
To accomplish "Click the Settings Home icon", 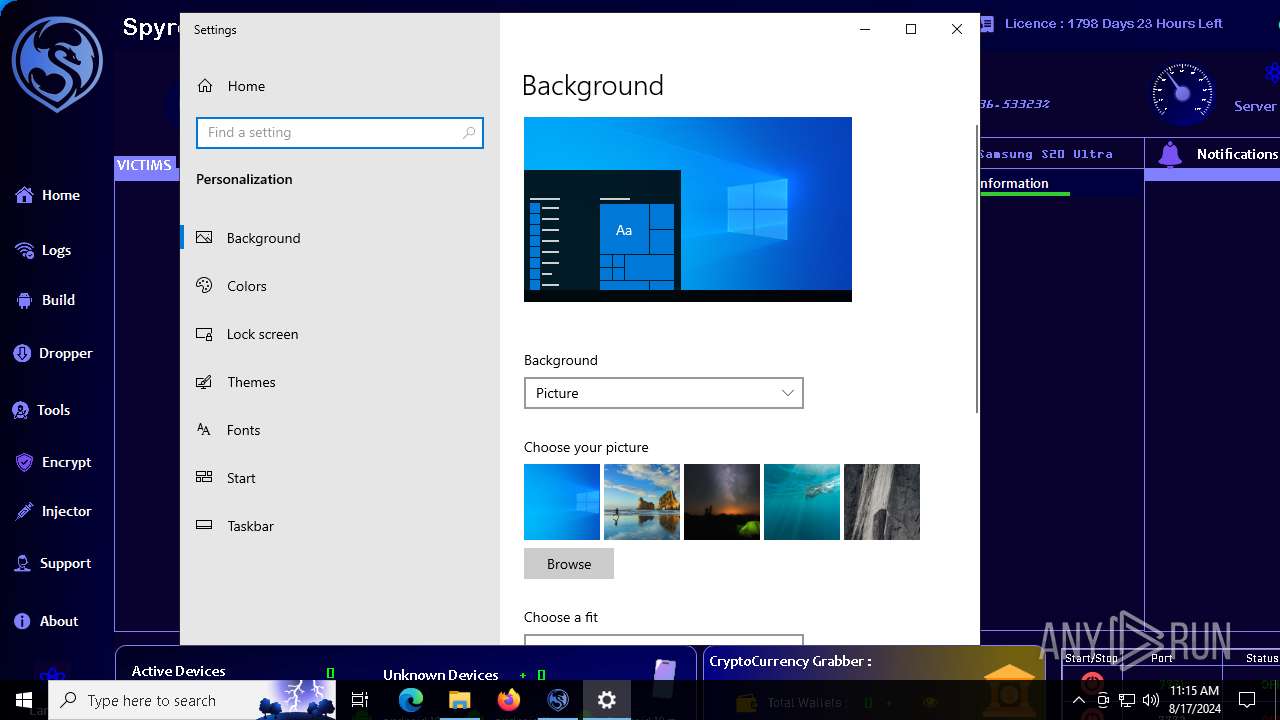I will coord(205,86).
